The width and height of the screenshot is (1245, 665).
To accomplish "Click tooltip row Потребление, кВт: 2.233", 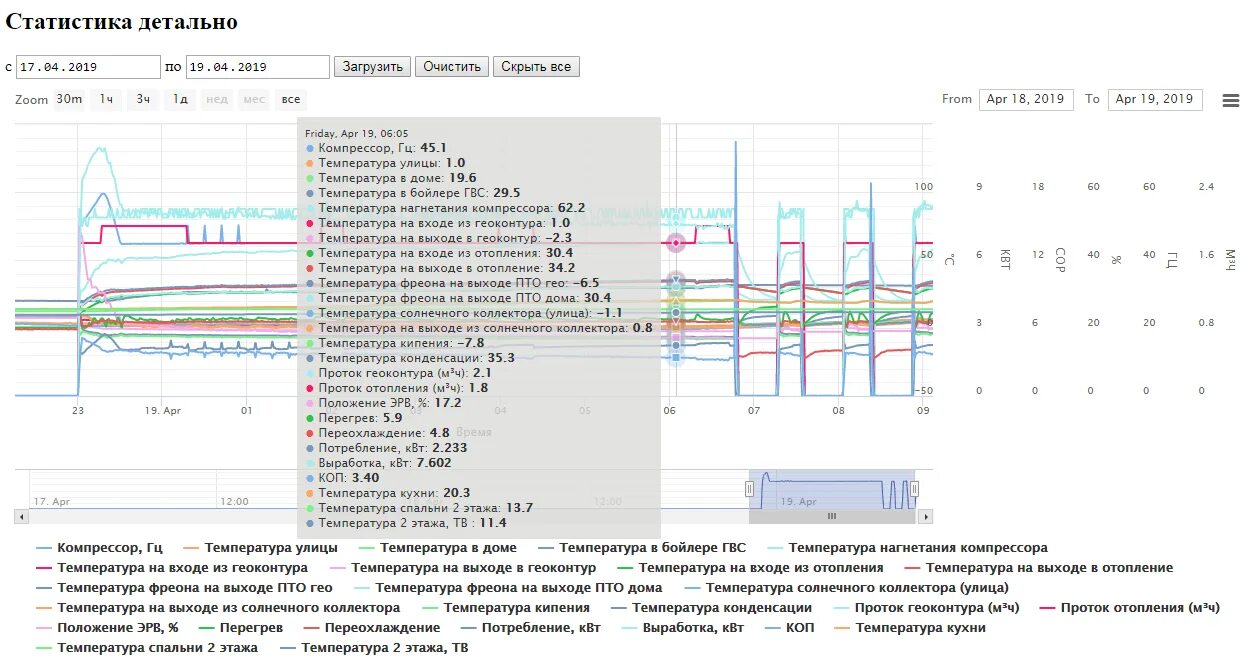I will click(386, 448).
